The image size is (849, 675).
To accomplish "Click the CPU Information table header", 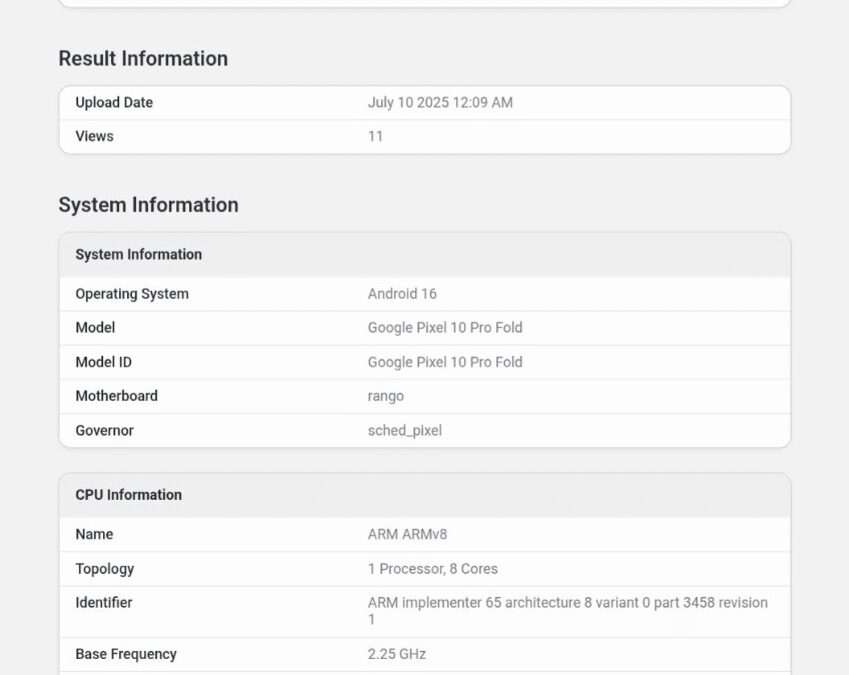I will (x=128, y=495).
